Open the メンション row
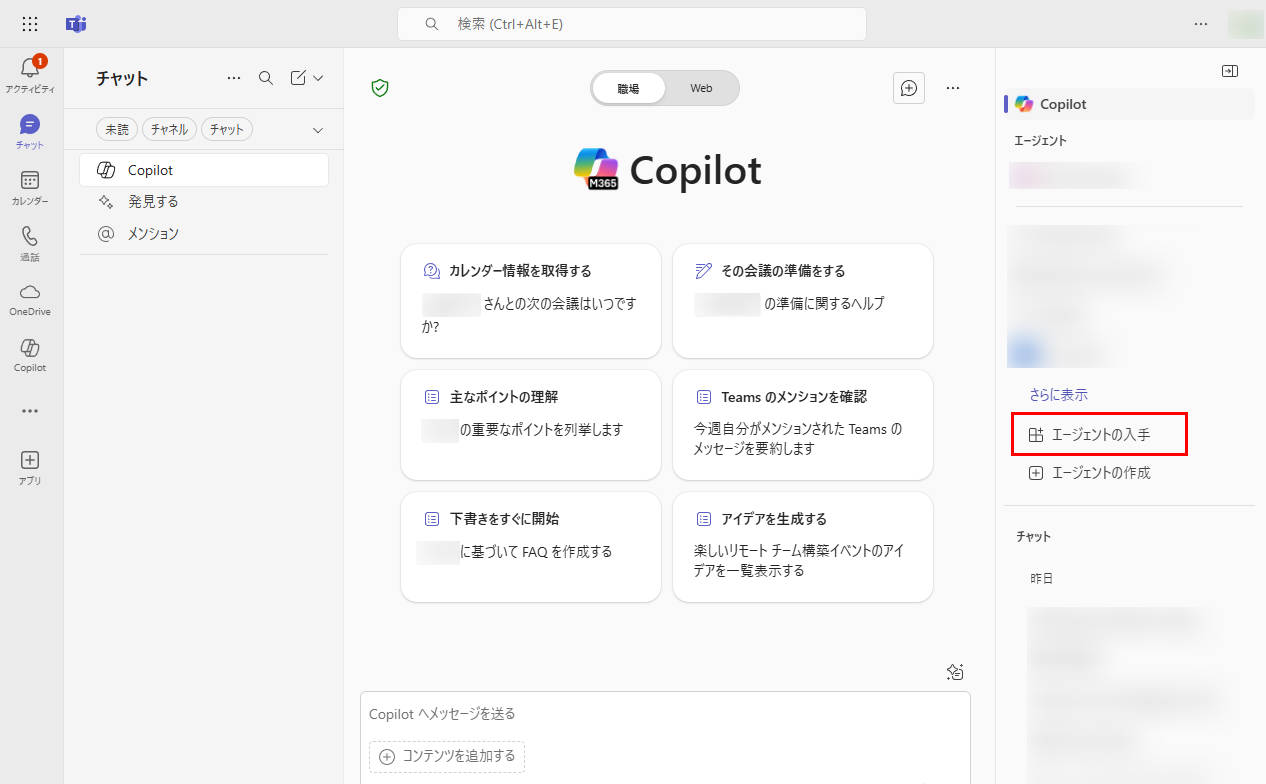 [x=204, y=234]
